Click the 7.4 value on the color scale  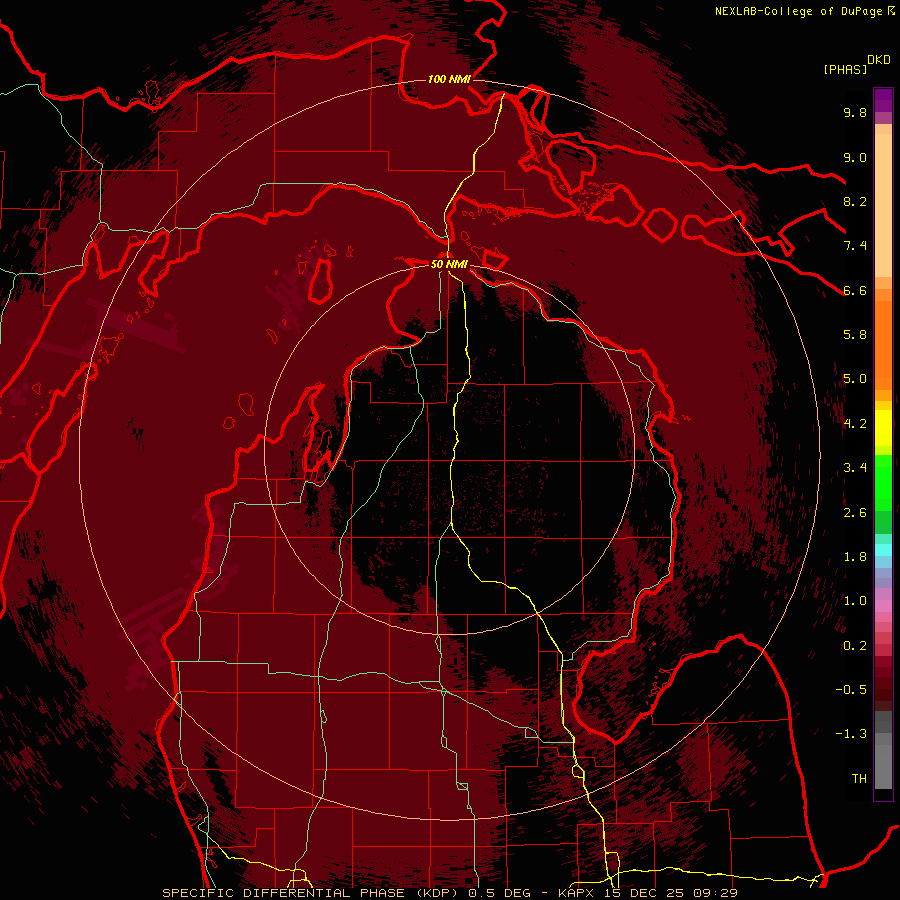[855, 246]
